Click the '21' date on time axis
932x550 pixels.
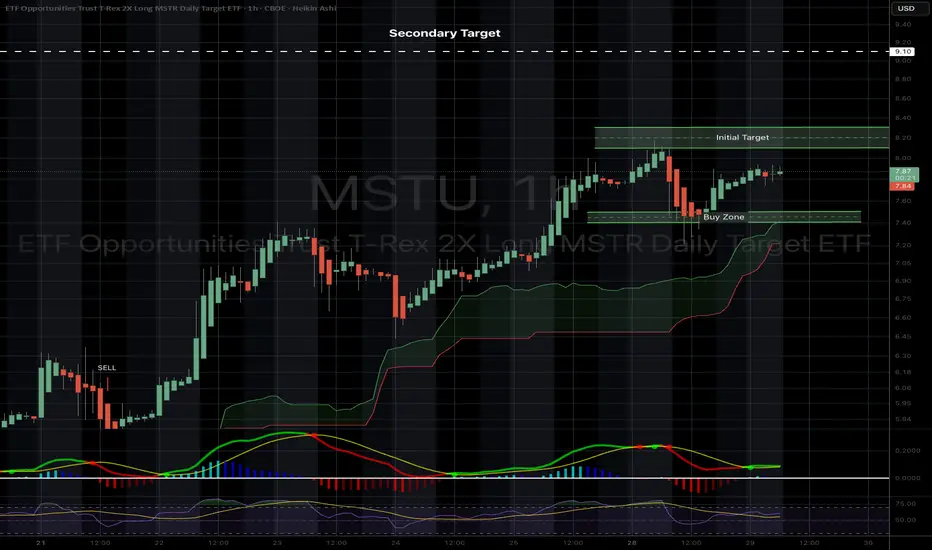(x=40, y=543)
